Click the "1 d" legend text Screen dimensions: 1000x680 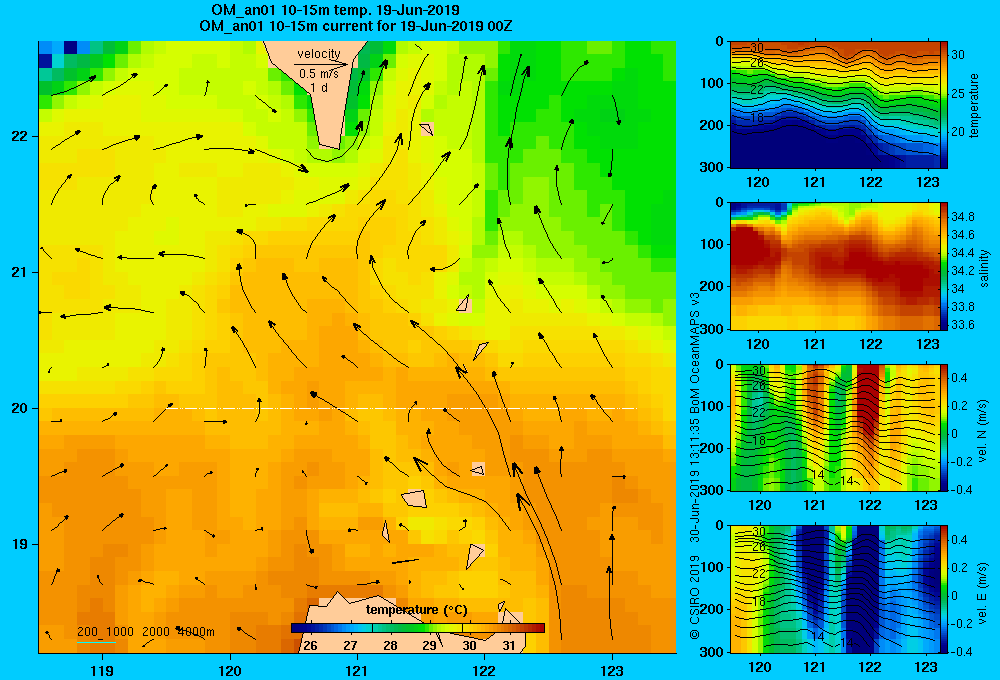pos(319,87)
